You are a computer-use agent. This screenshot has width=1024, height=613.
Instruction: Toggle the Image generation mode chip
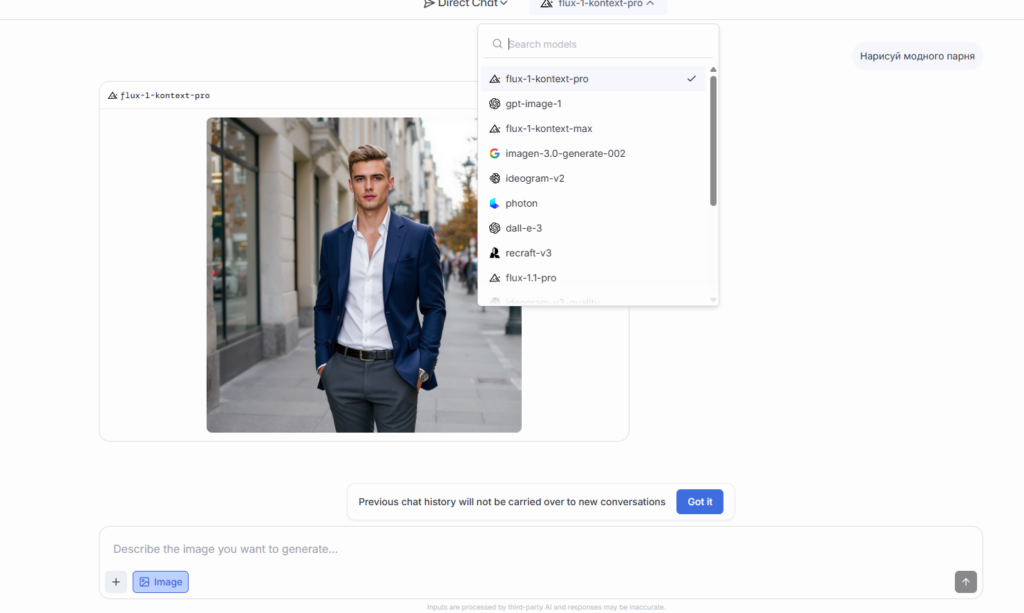(x=161, y=582)
